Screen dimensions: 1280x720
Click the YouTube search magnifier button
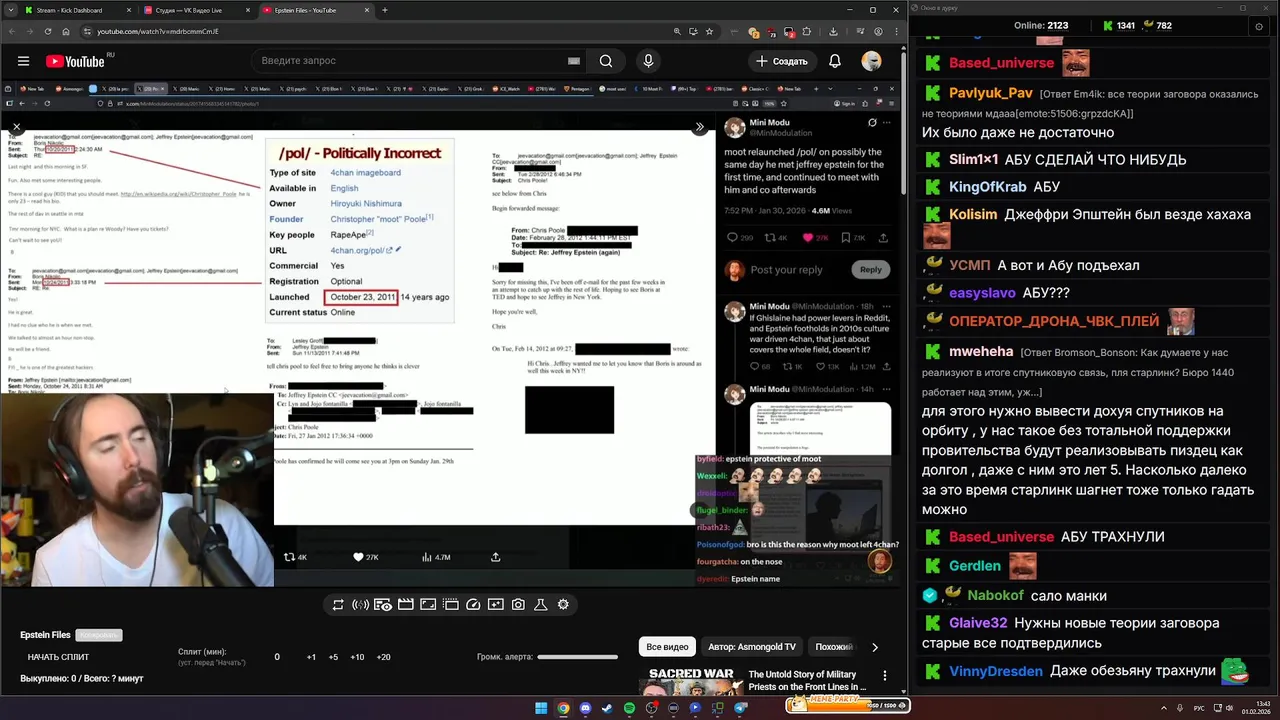click(606, 61)
